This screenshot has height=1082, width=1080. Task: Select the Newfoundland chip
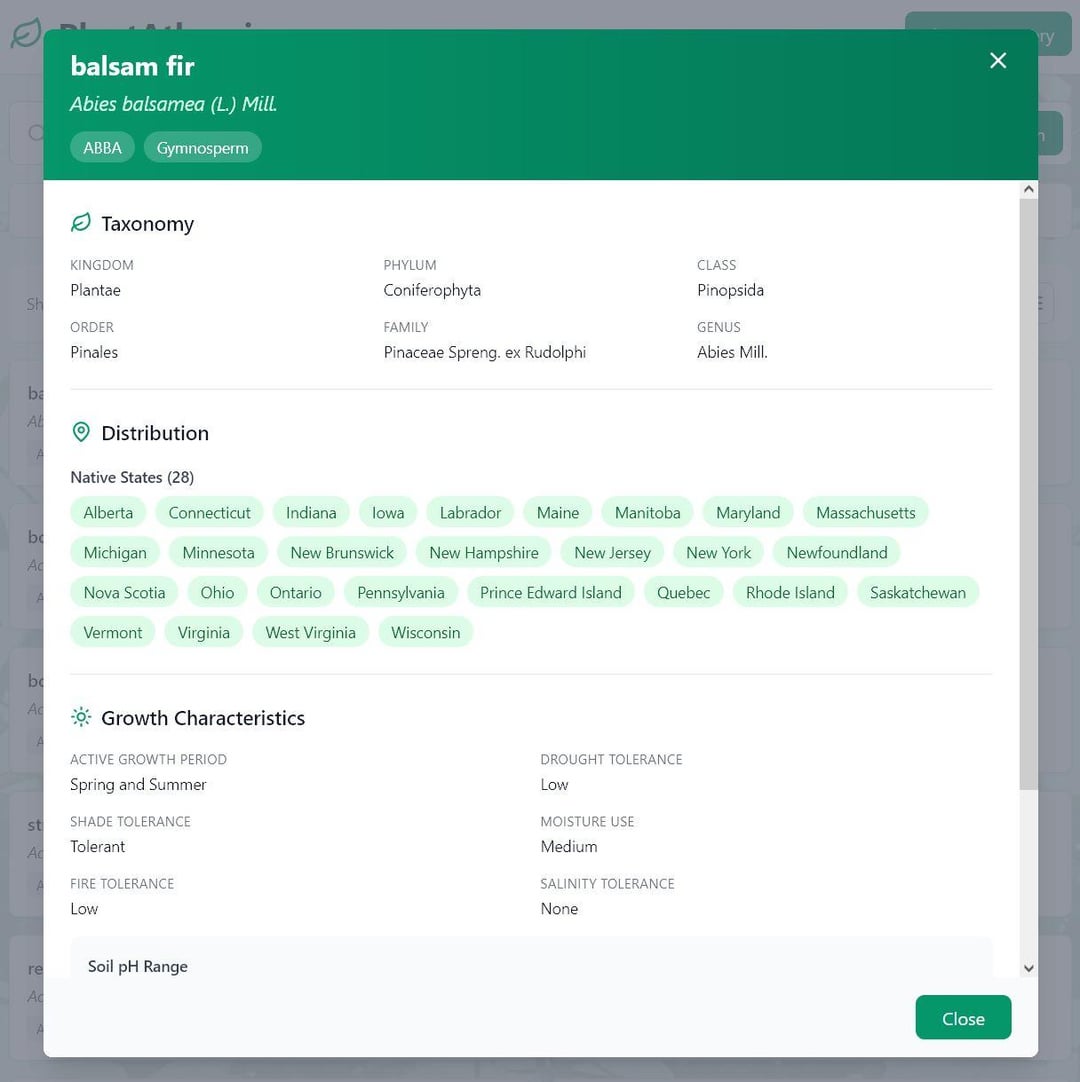tap(836, 553)
